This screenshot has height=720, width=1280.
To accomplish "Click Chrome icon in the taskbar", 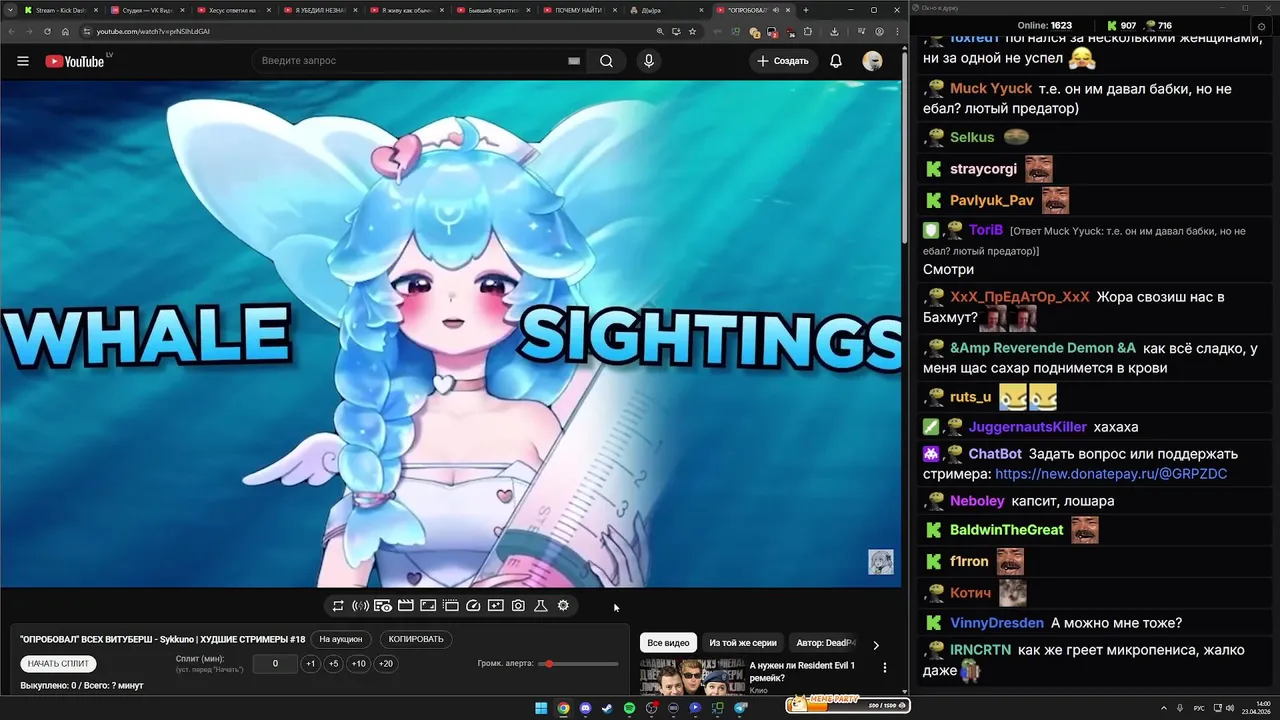I will (563, 708).
